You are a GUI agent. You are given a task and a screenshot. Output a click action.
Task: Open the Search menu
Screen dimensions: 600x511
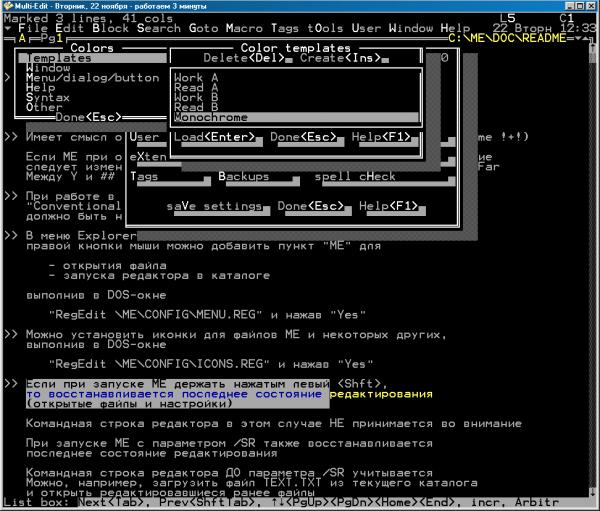point(159,28)
